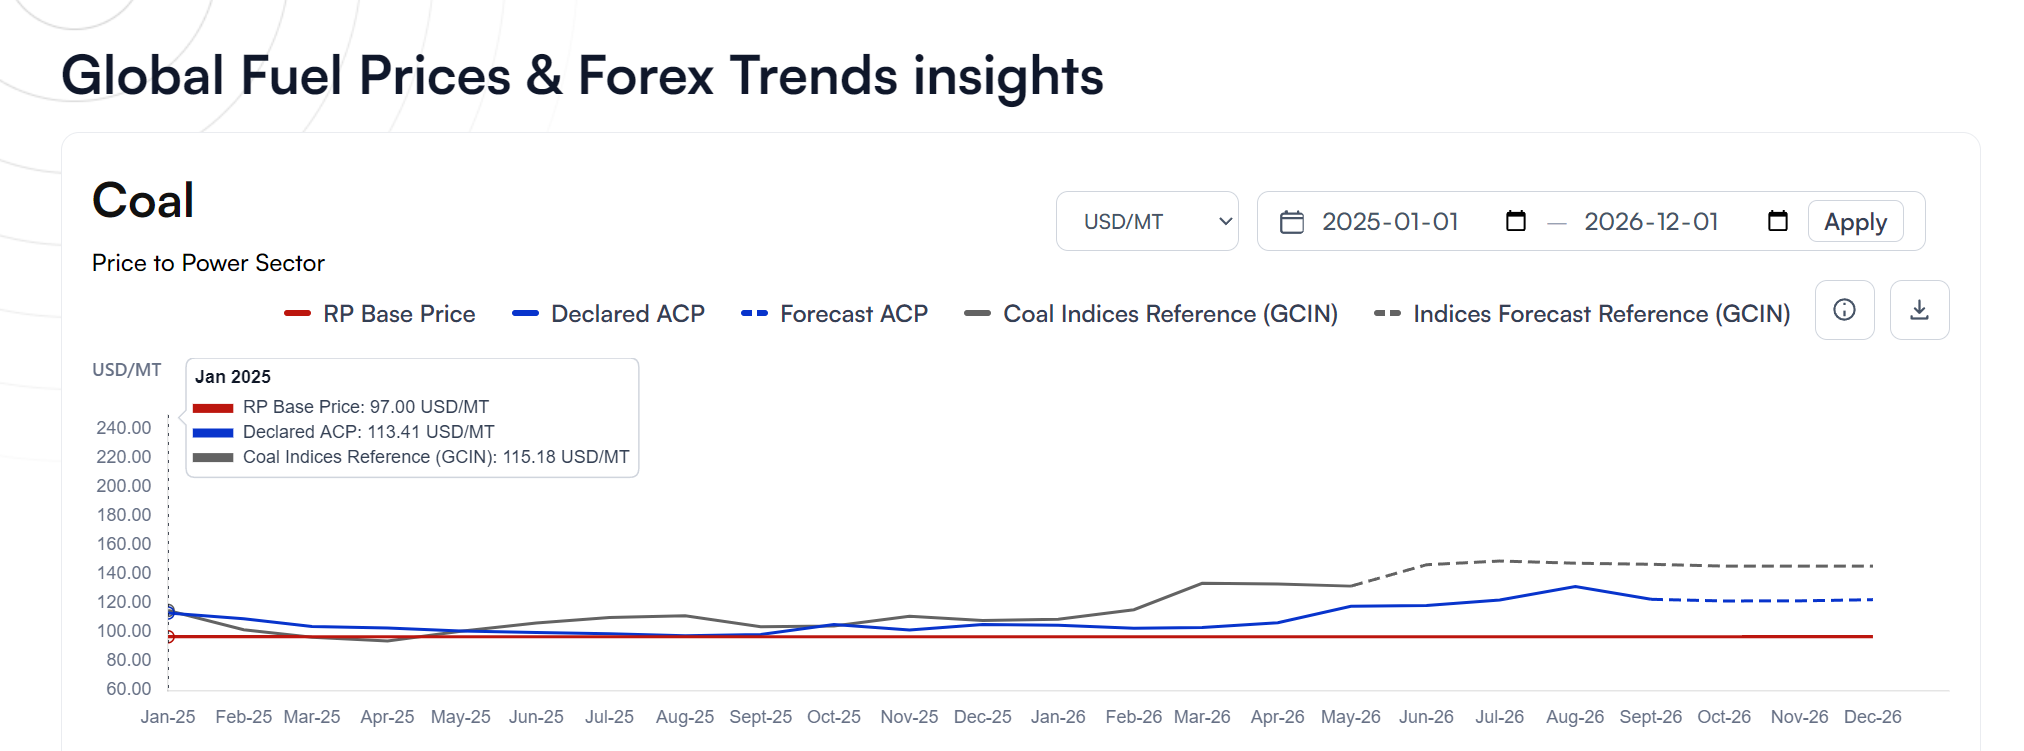This screenshot has height=751, width=2024.
Task: Click the Jul-26 label on the x-axis
Action: (x=1499, y=717)
